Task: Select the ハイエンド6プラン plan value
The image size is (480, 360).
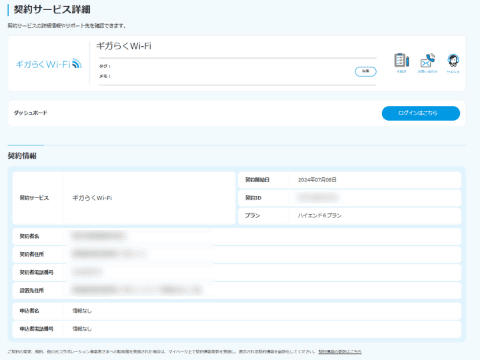Action: click(x=319, y=216)
